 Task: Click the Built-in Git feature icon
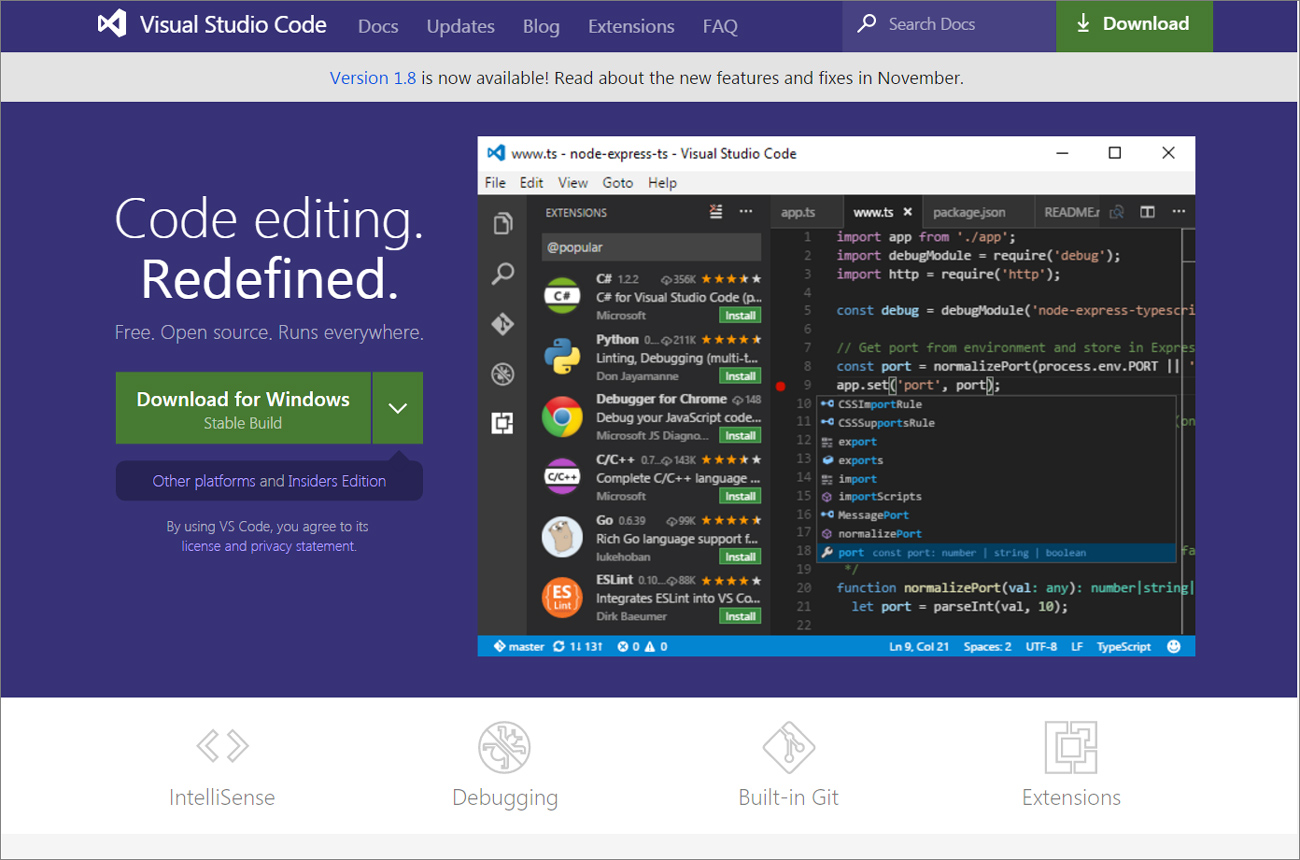[789, 747]
